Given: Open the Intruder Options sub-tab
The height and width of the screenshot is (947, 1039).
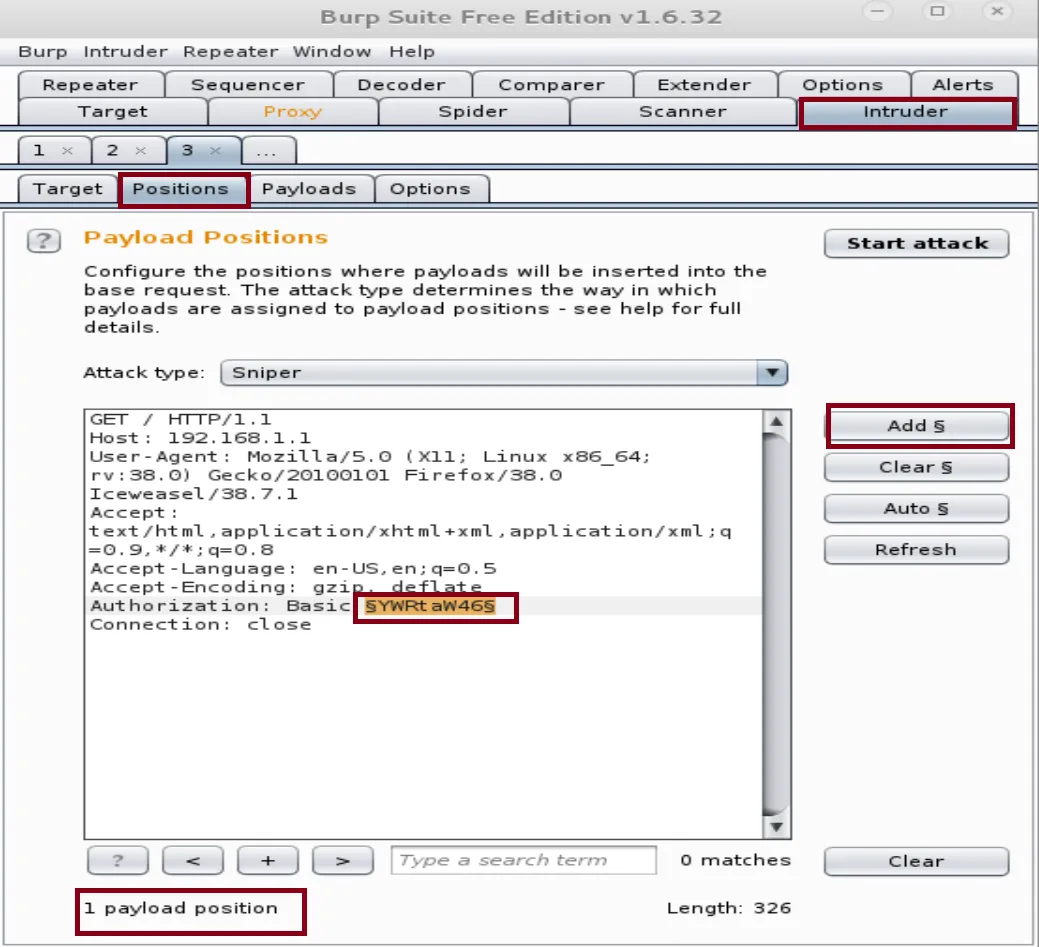Looking at the screenshot, I should click(430, 189).
